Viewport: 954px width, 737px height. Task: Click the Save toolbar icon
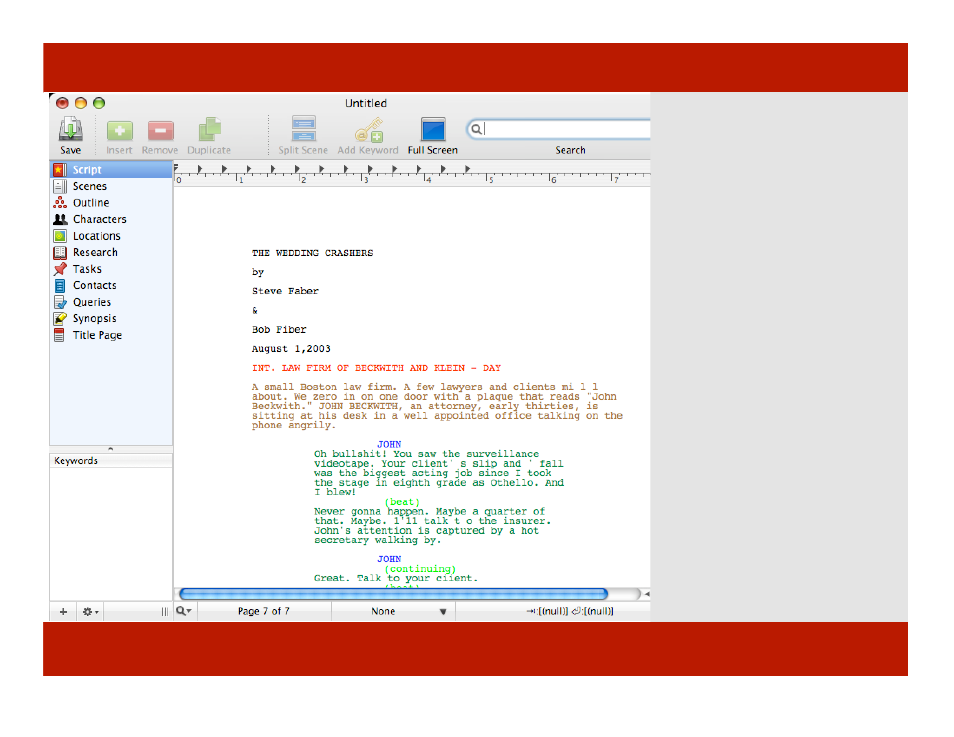point(71,129)
